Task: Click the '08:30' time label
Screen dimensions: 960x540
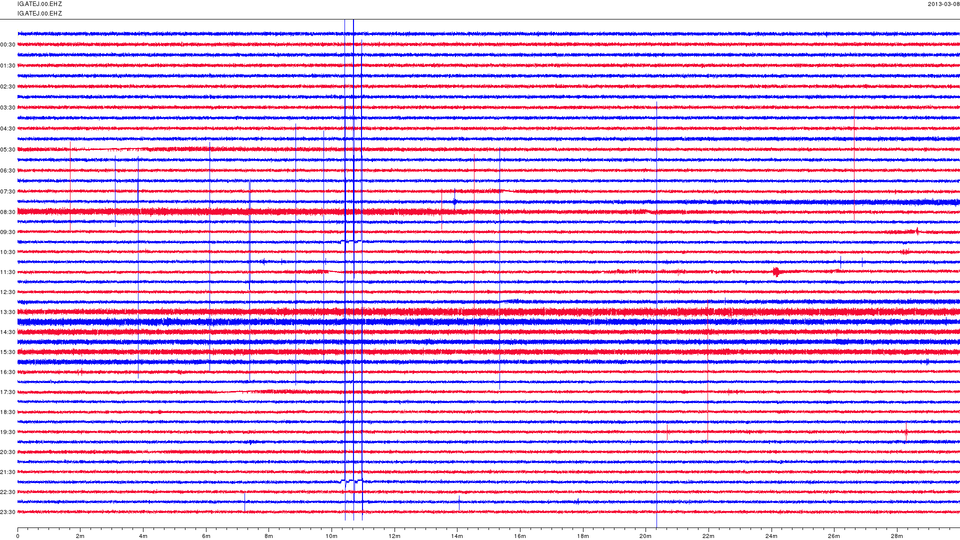Action: pos(8,212)
